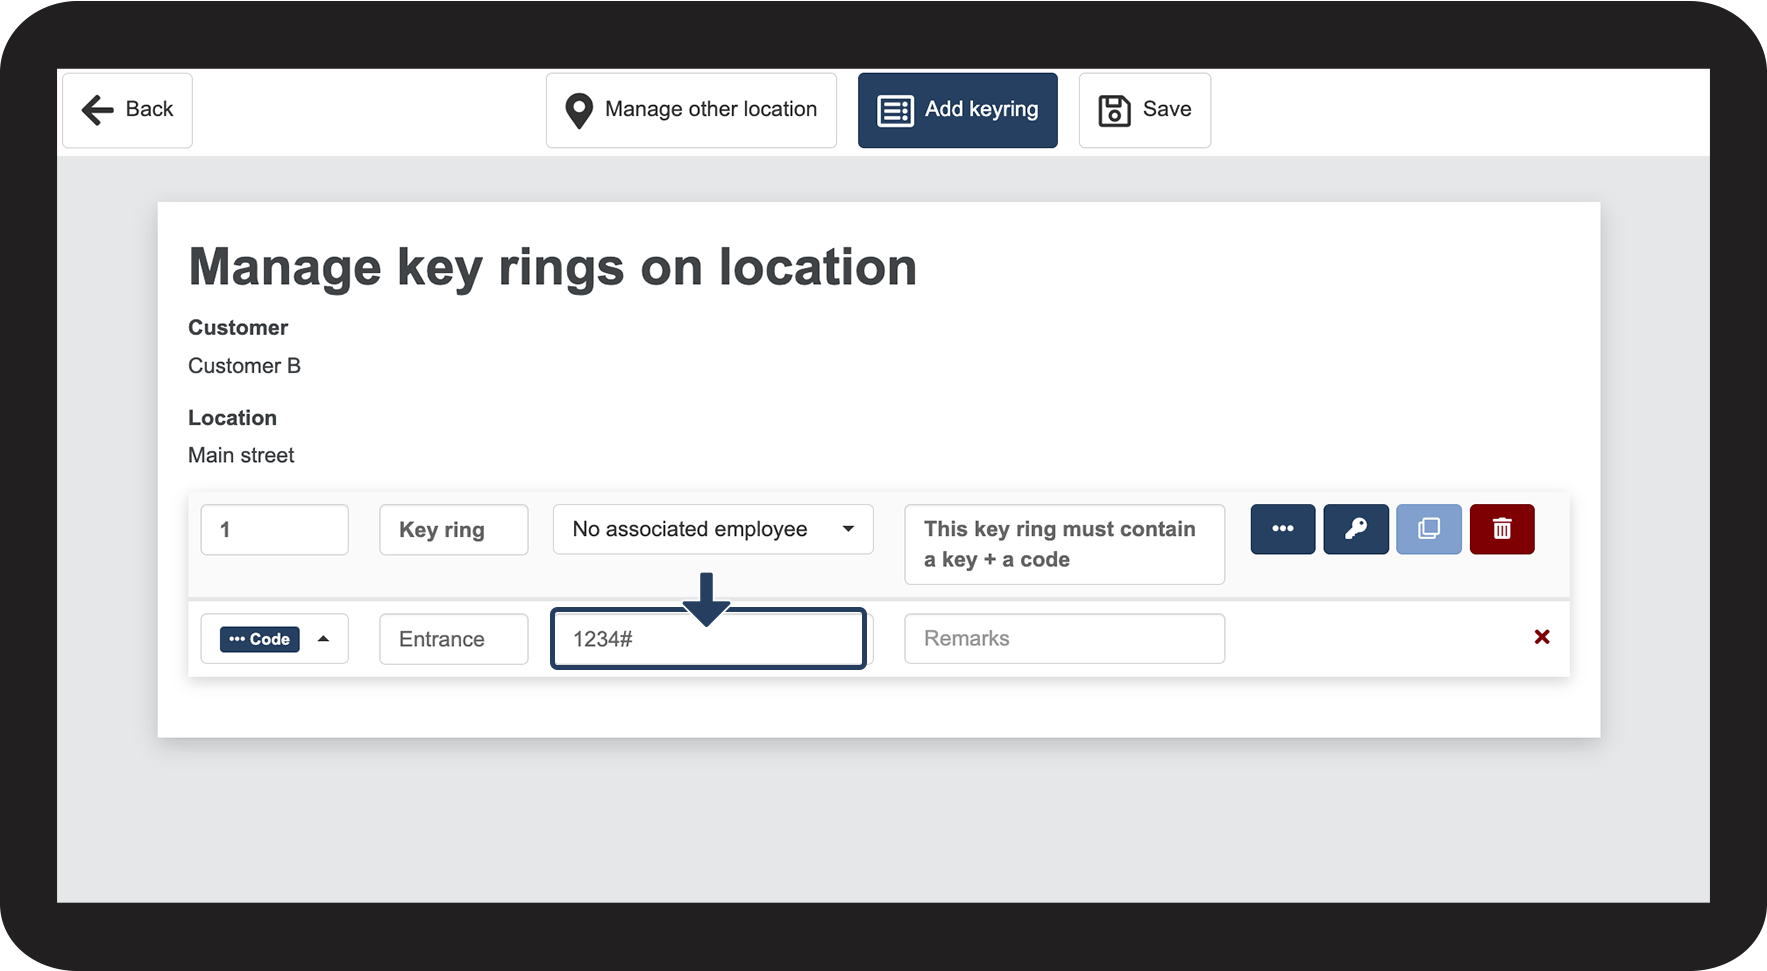The width and height of the screenshot is (1767, 971).
Task: Click the add key icon button
Action: pos(1355,529)
